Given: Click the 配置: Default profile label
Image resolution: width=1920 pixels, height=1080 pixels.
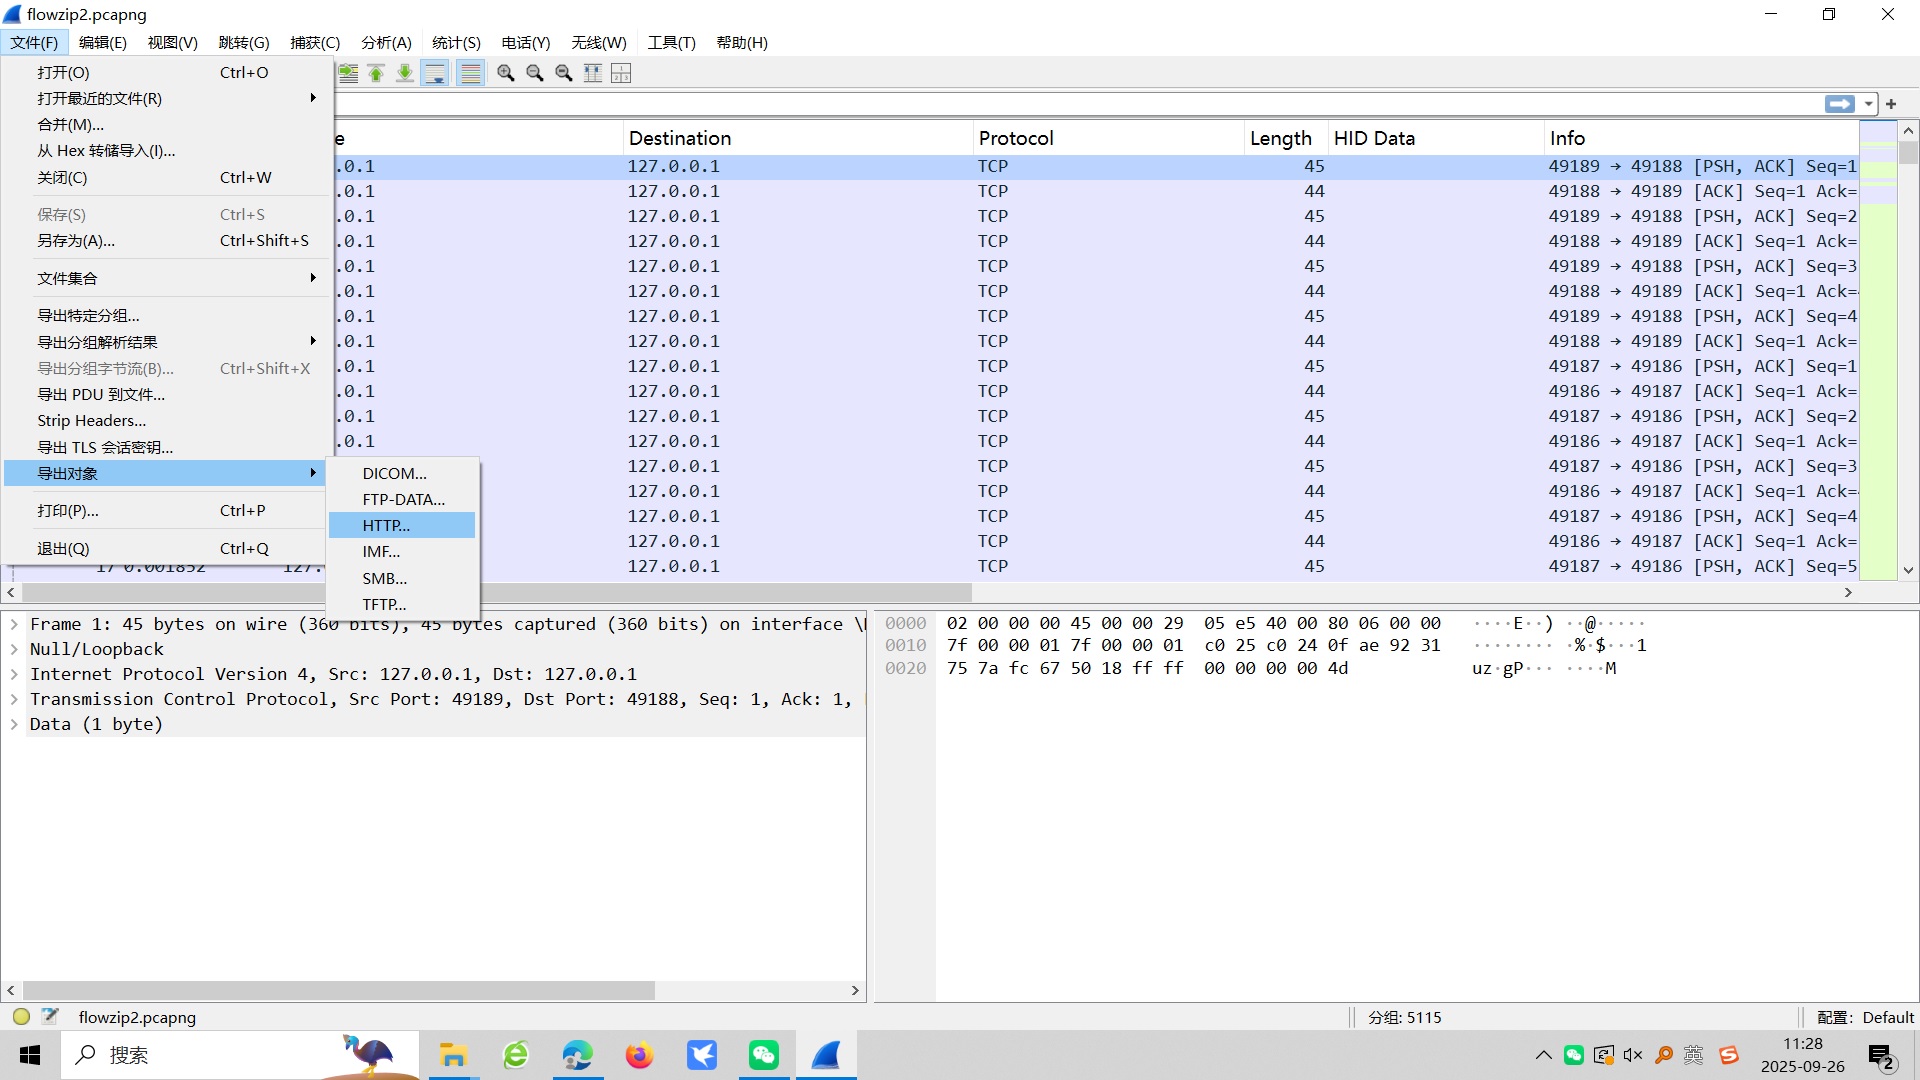Looking at the screenshot, I should tap(1864, 1017).
